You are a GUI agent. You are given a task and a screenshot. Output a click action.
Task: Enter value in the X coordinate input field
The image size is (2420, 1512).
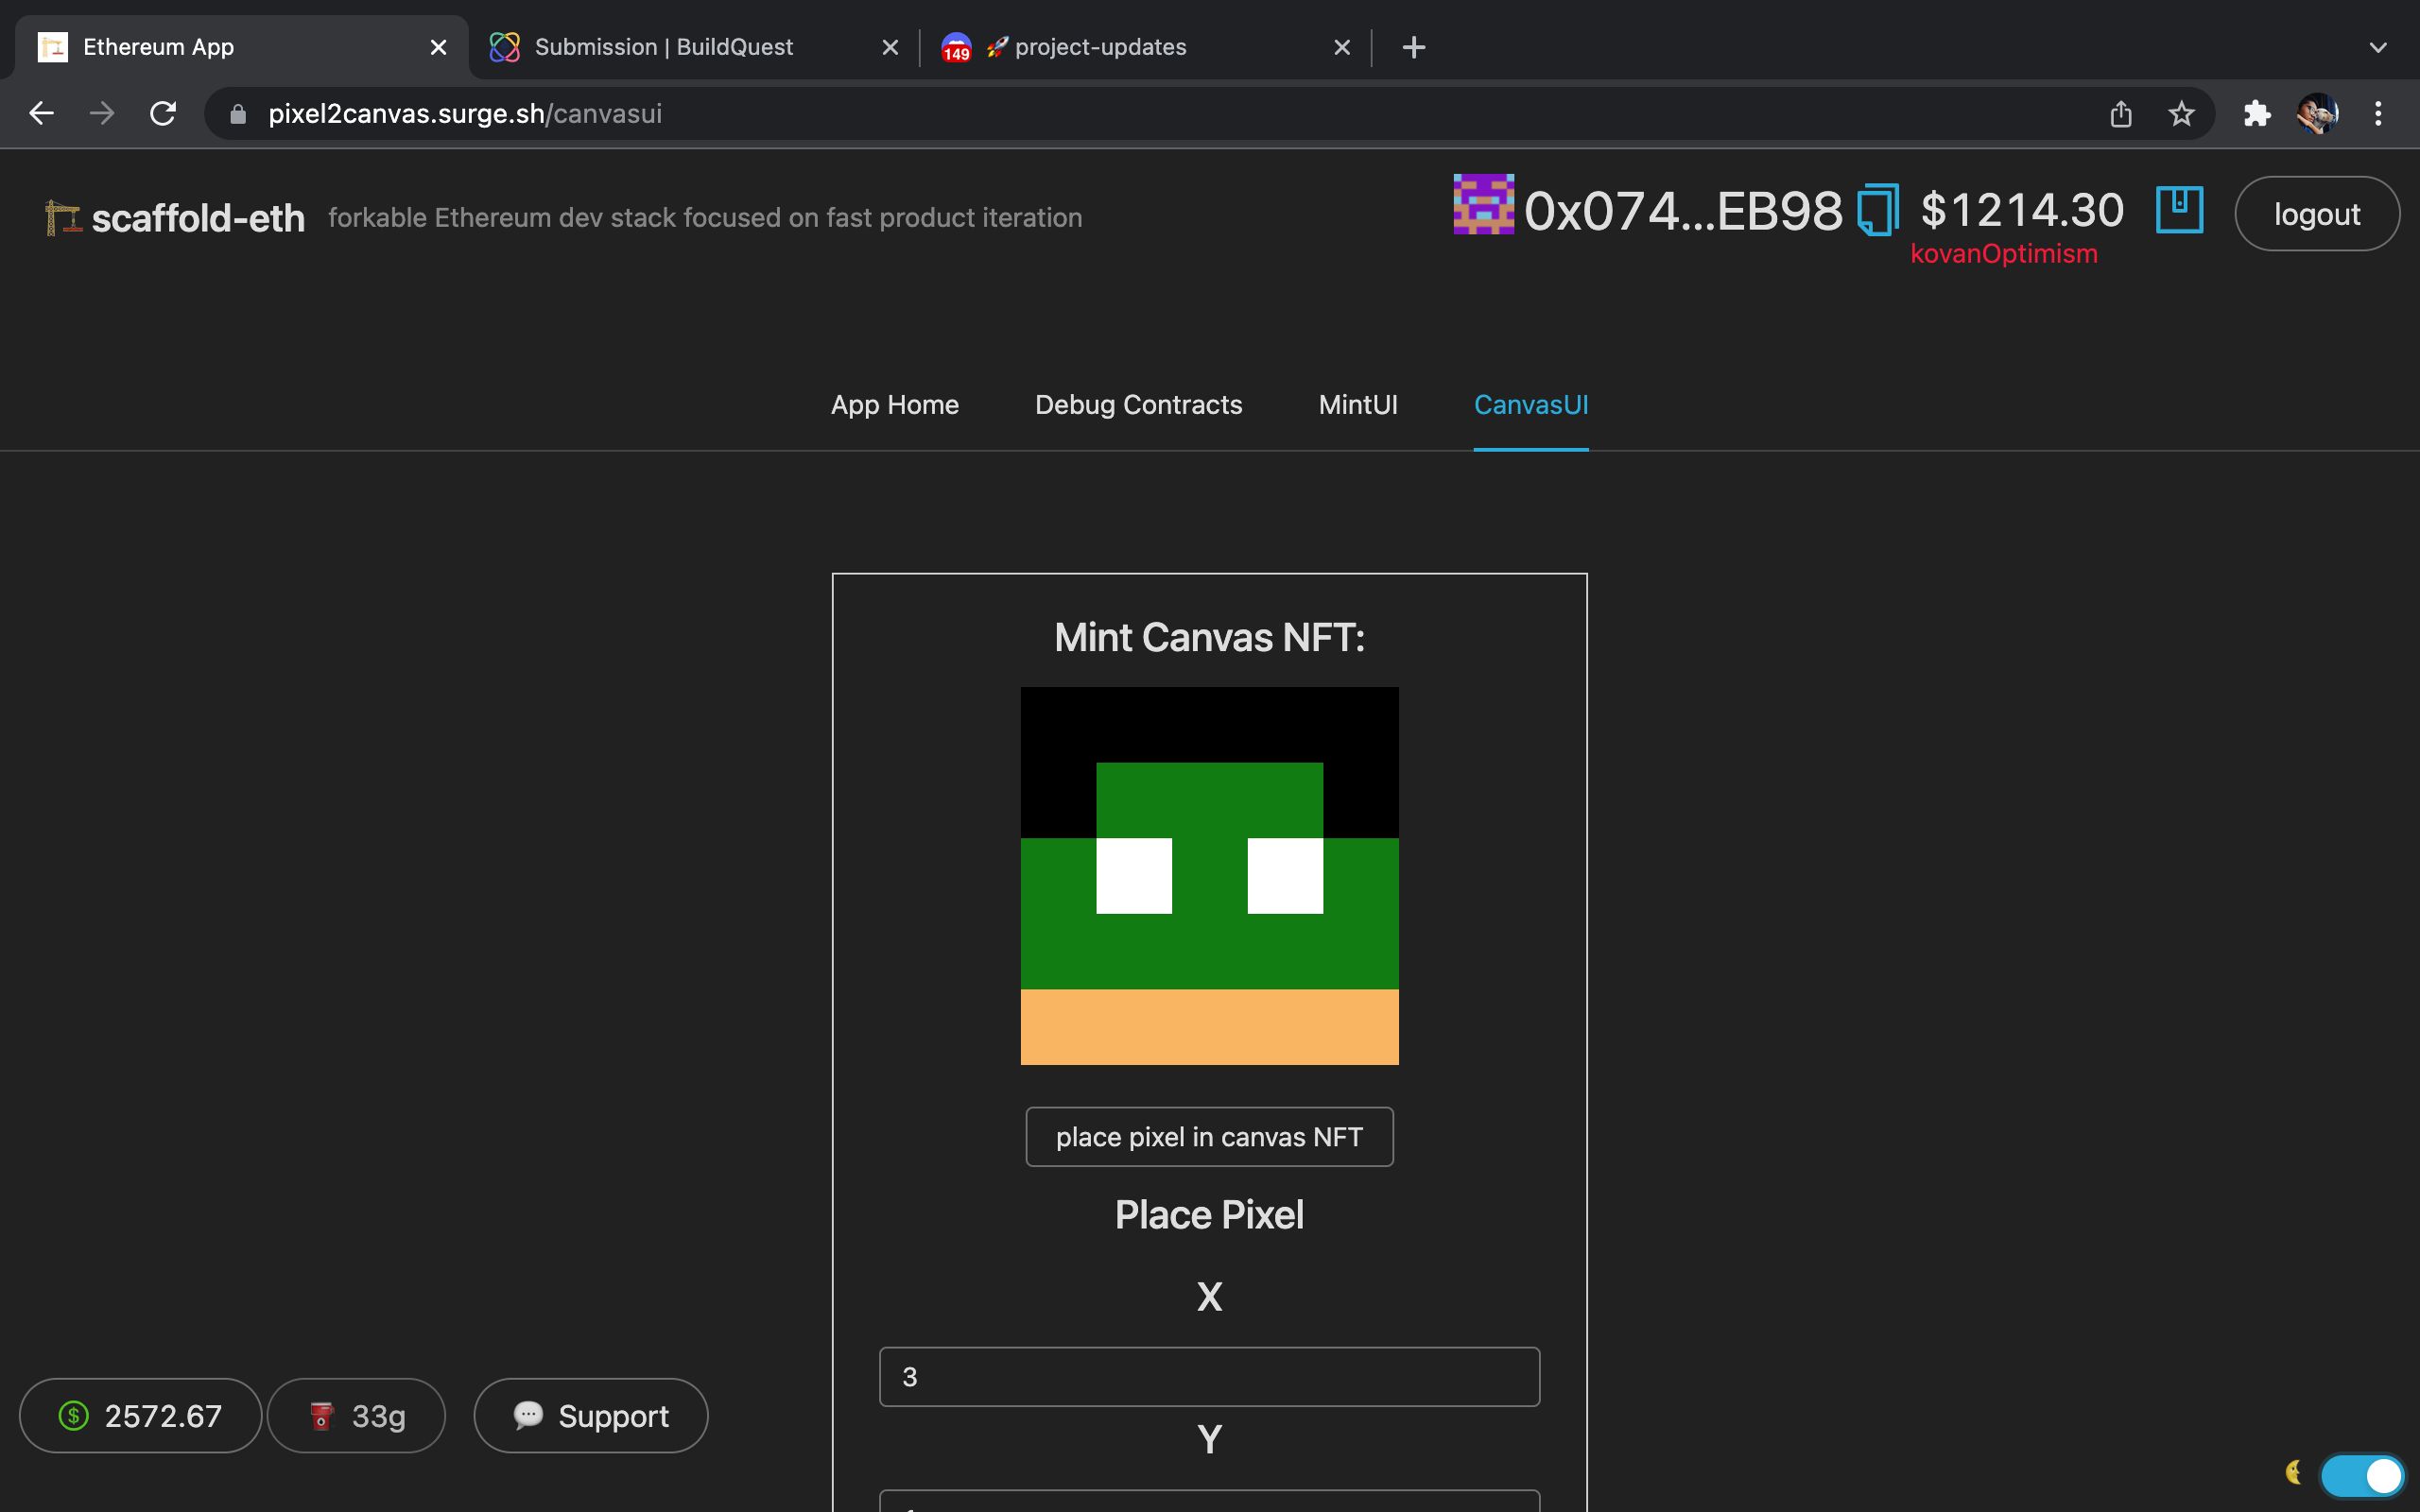tap(1209, 1376)
